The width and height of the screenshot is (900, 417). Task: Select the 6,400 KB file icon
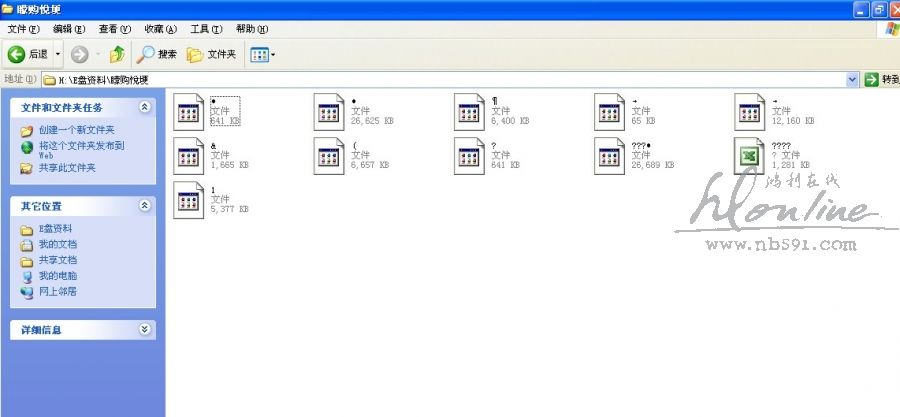click(x=469, y=111)
